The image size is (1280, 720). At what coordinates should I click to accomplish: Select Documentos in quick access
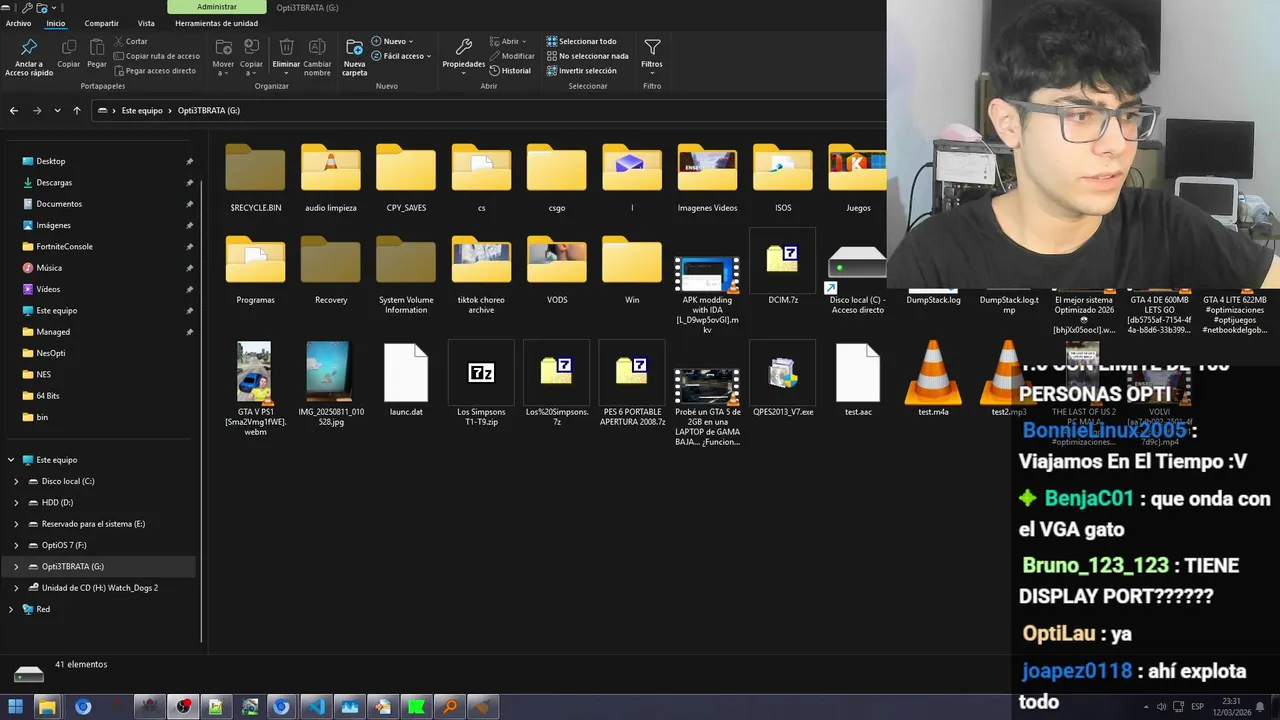pos(59,204)
